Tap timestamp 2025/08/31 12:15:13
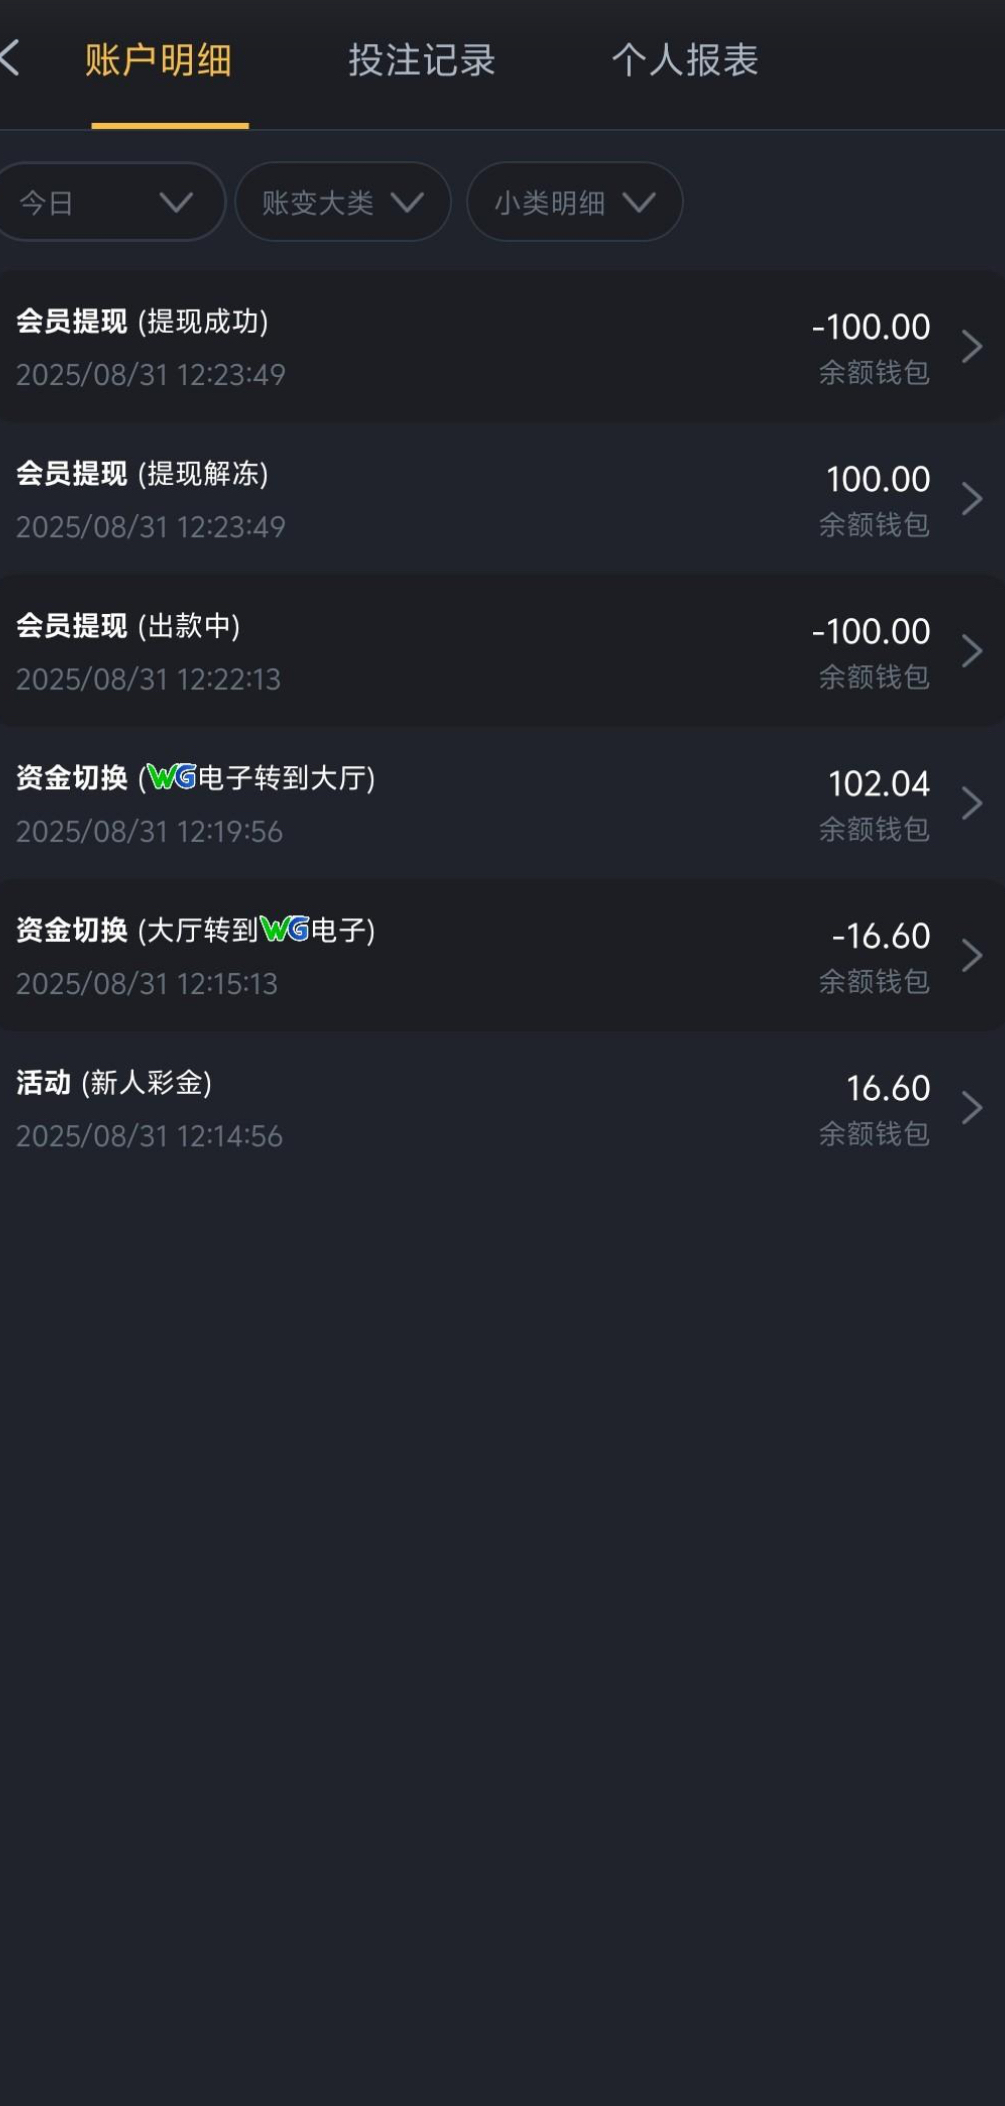Viewport: 1005px width, 2106px height. tap(147, 984)
